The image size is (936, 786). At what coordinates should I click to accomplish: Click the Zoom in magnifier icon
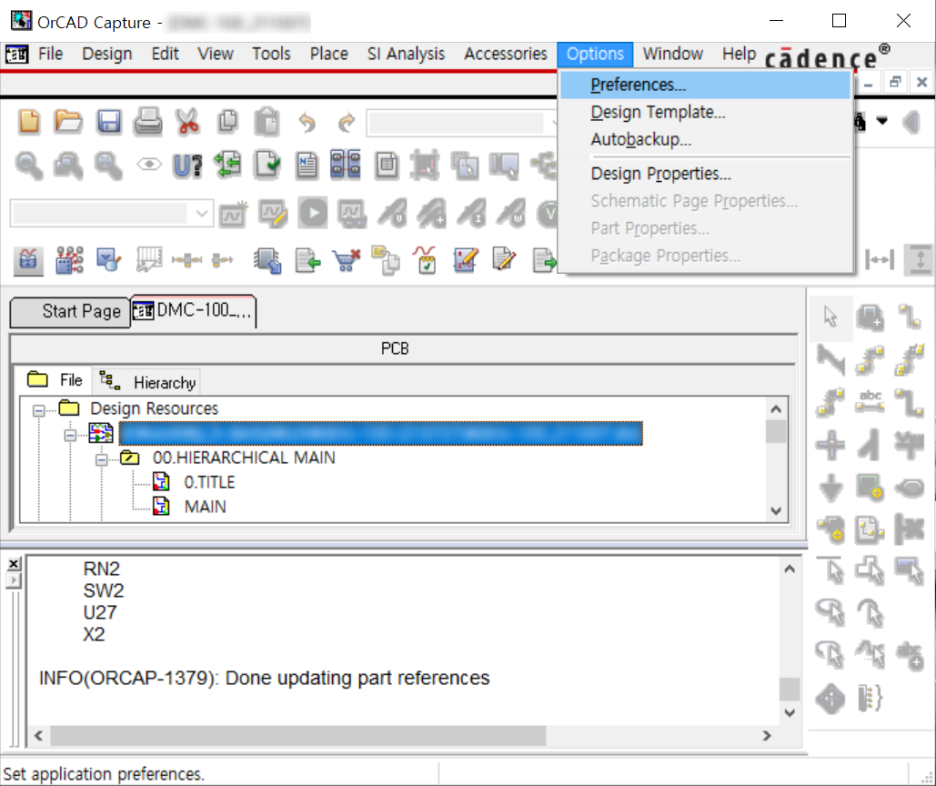[29, 165]
